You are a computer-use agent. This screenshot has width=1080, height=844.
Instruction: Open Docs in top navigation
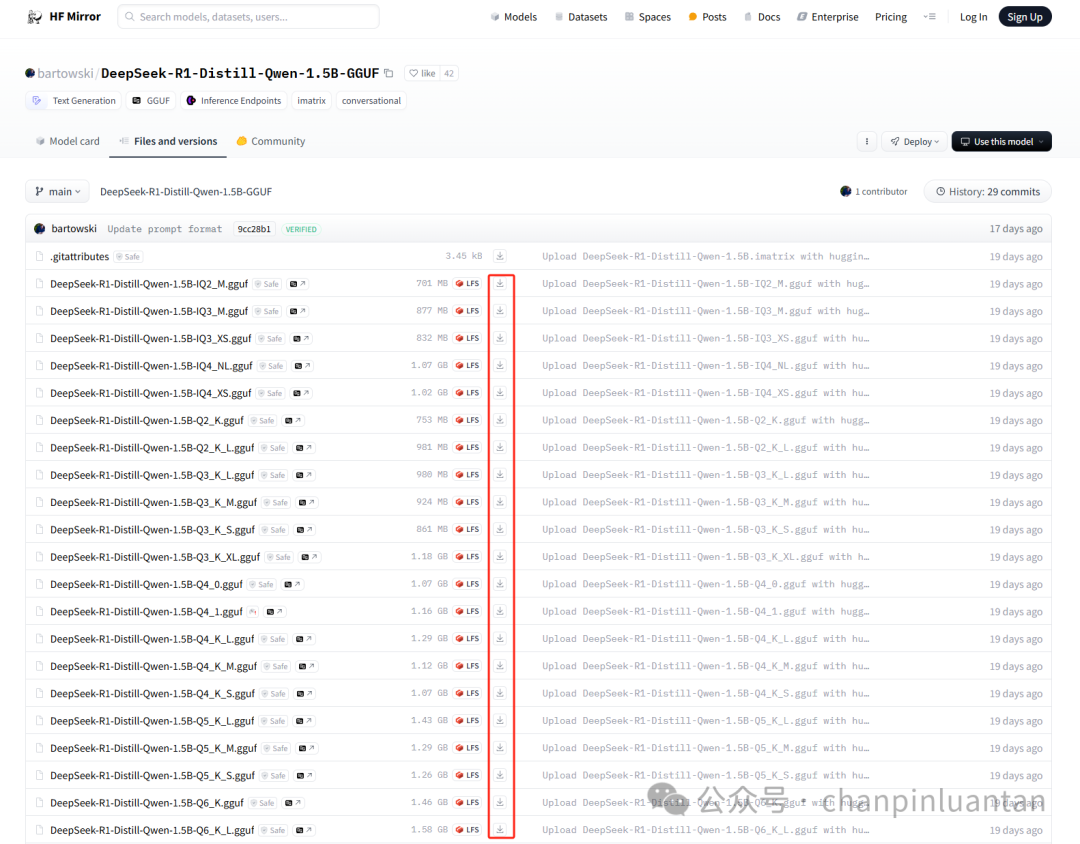coord(762,17)
